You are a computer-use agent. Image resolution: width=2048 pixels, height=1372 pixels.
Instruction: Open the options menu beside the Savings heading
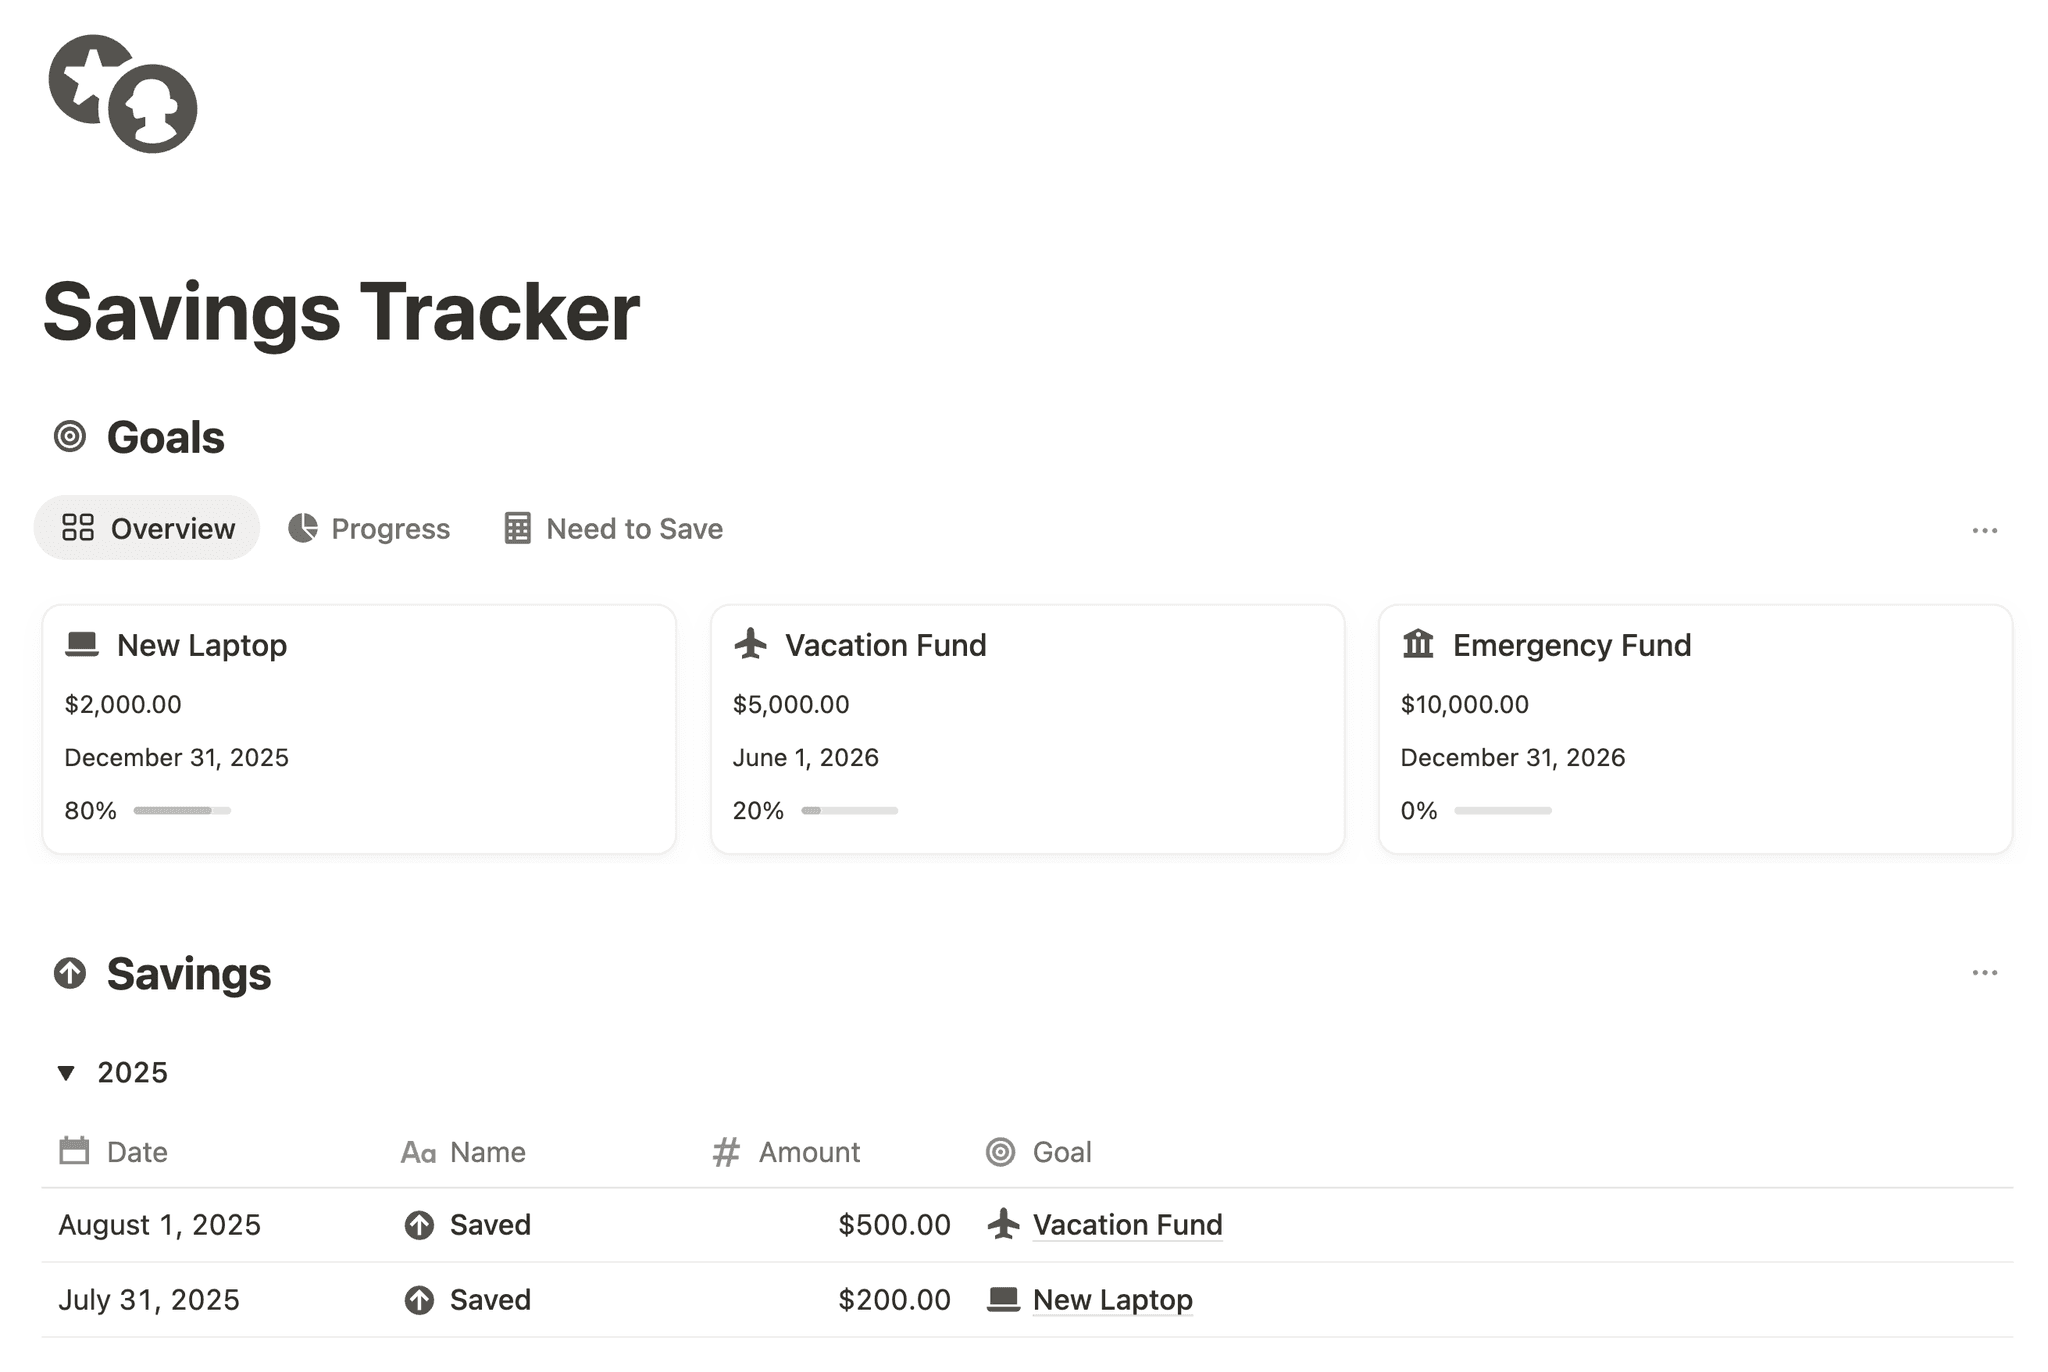tap(1985, 971)
